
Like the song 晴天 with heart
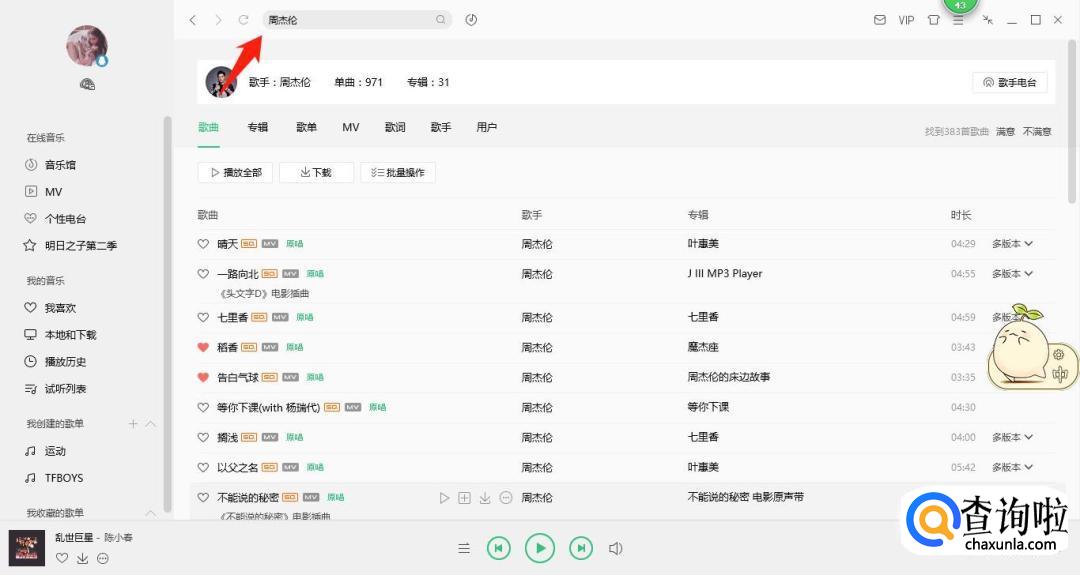[x=203, y=244]
